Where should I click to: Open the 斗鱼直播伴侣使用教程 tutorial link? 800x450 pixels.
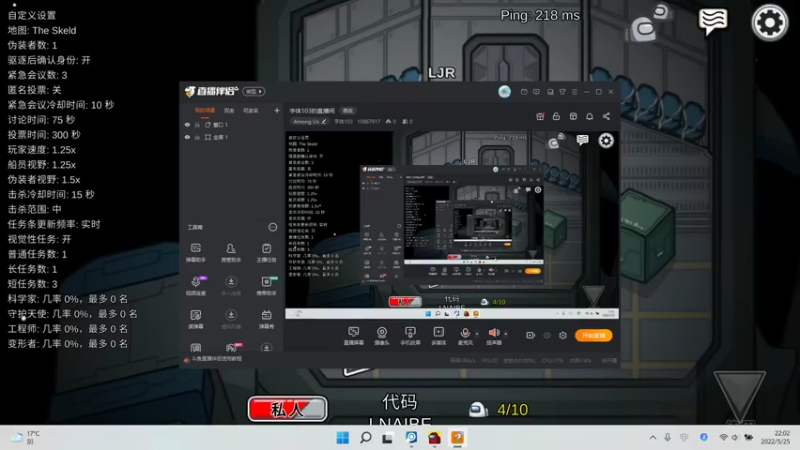(x=216, y=359)
